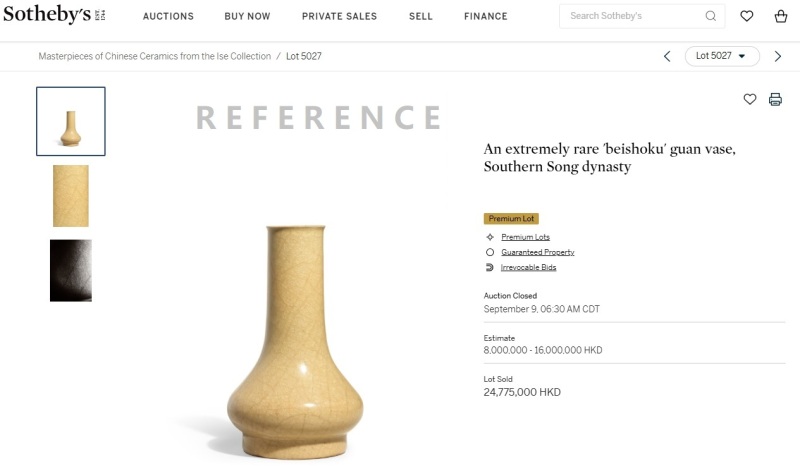The image size is (800, 471).
Task: Go to Ise Collection breadcrumb link
Action: click(x=154, y=56)
